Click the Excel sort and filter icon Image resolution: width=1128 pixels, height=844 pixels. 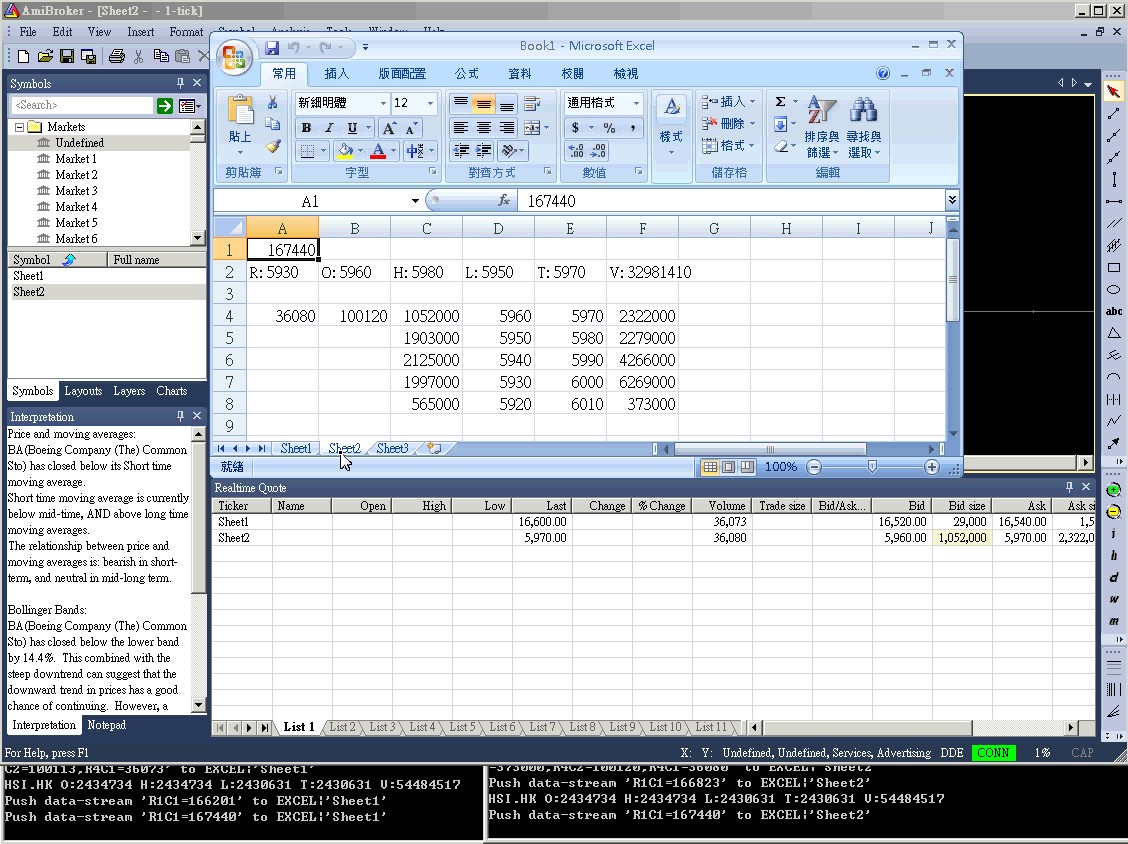822,110
